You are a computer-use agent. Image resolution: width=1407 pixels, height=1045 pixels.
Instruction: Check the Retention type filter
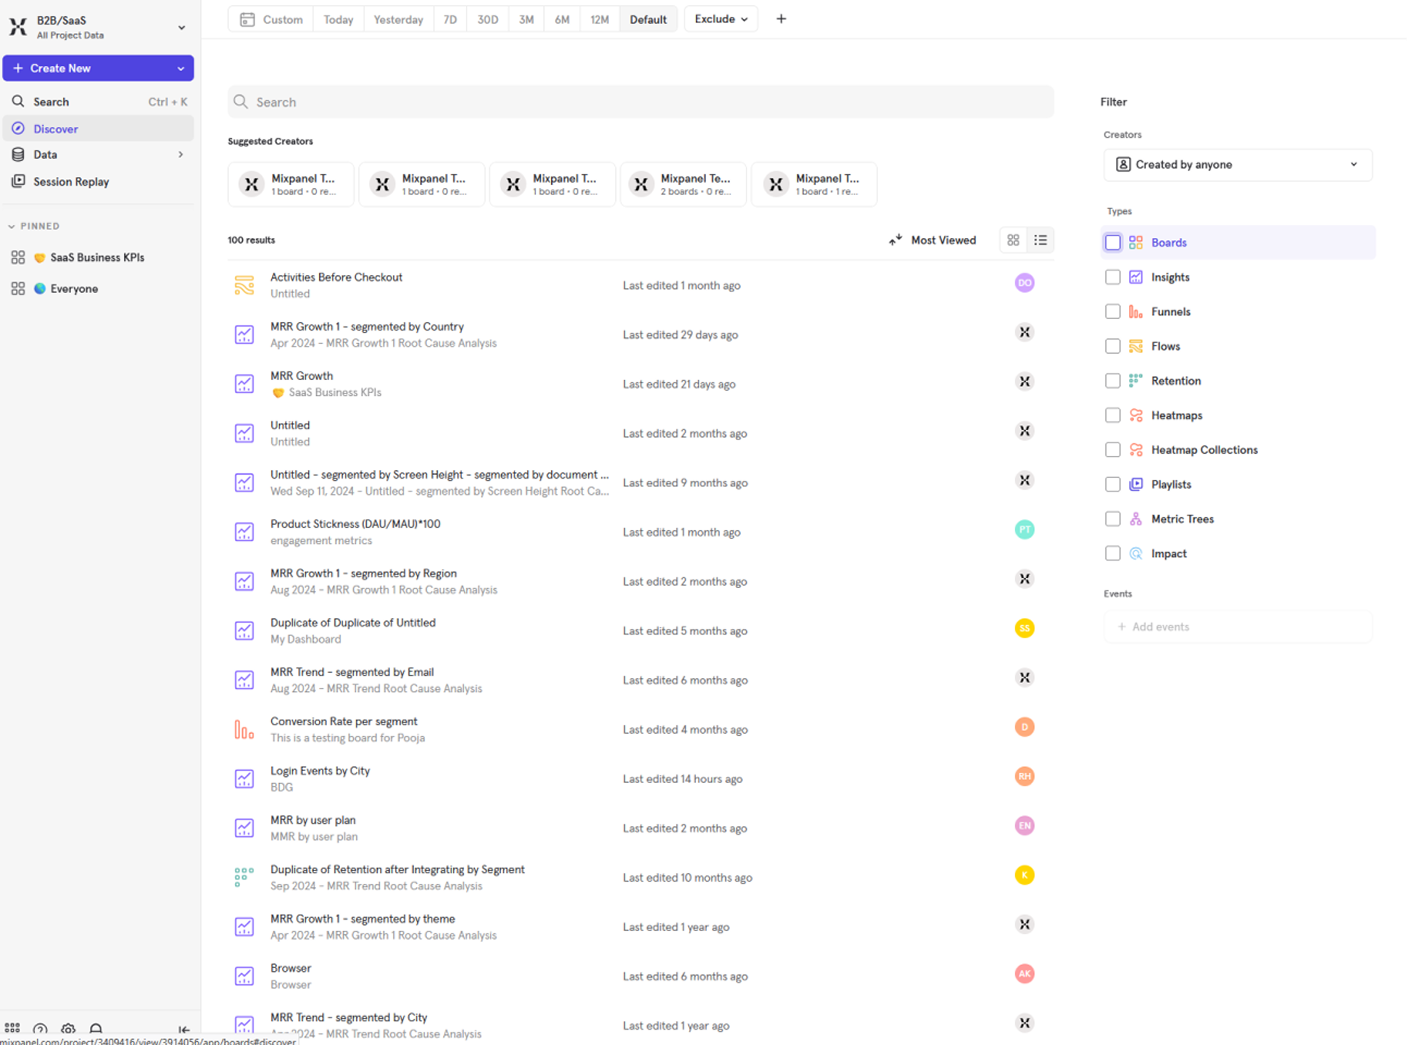click(1112, 380)
